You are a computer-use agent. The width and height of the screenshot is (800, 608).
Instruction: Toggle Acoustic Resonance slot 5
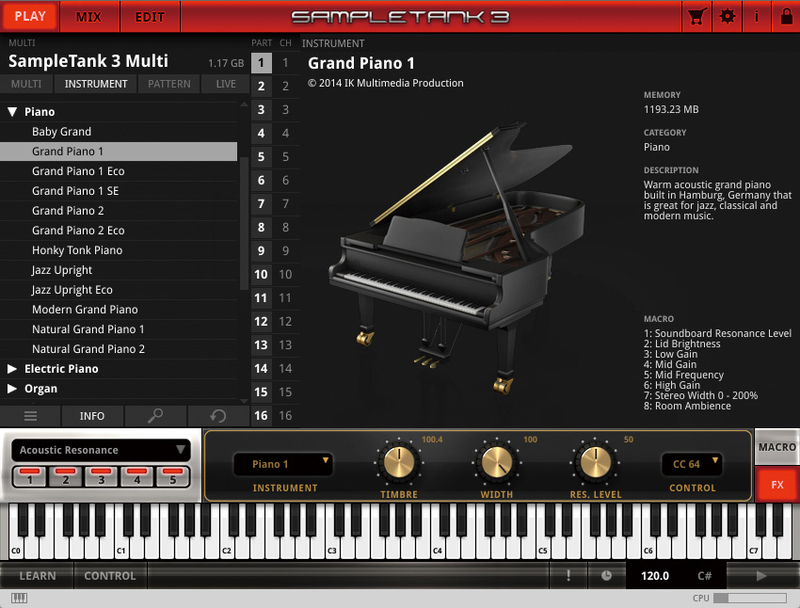172,477
